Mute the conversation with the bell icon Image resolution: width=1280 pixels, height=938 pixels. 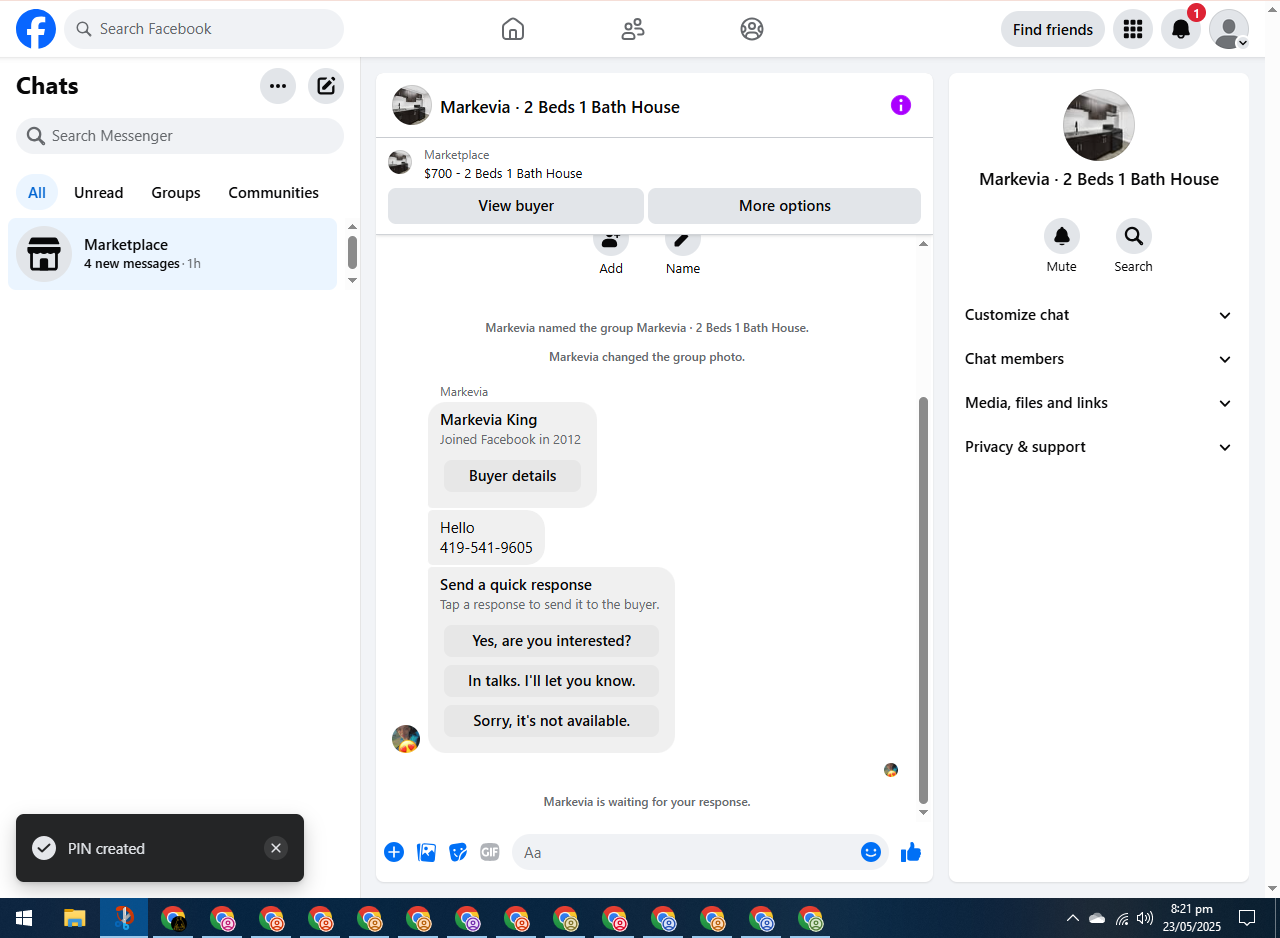(1062, 236)
